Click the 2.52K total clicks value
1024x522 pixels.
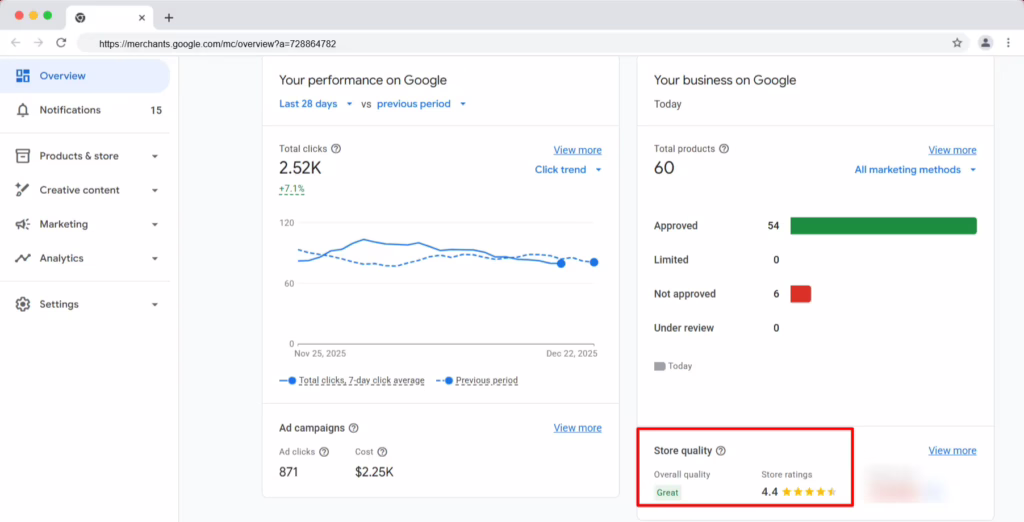pyautogui.click(x=300, y=168)
